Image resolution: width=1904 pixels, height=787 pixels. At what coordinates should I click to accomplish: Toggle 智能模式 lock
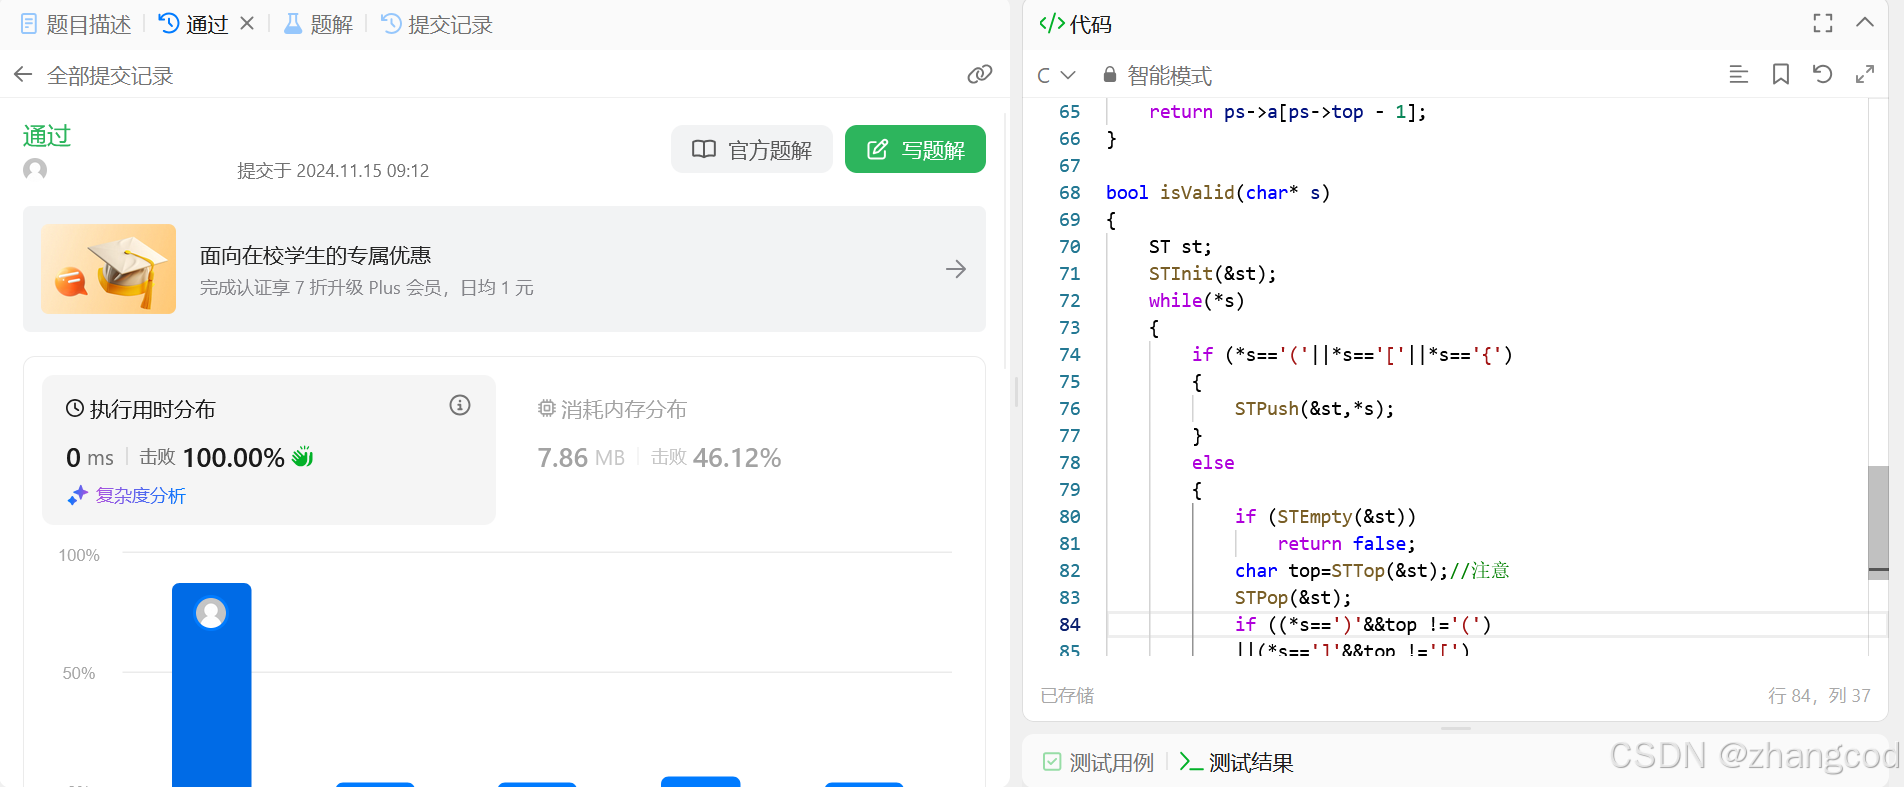tap(1157, 75)
